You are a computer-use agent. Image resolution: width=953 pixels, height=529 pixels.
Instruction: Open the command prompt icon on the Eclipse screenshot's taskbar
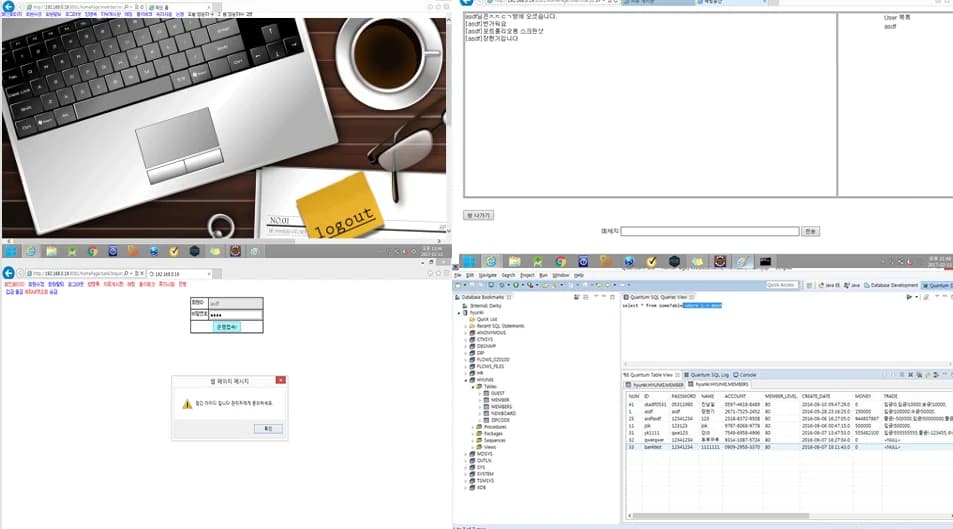765,261
